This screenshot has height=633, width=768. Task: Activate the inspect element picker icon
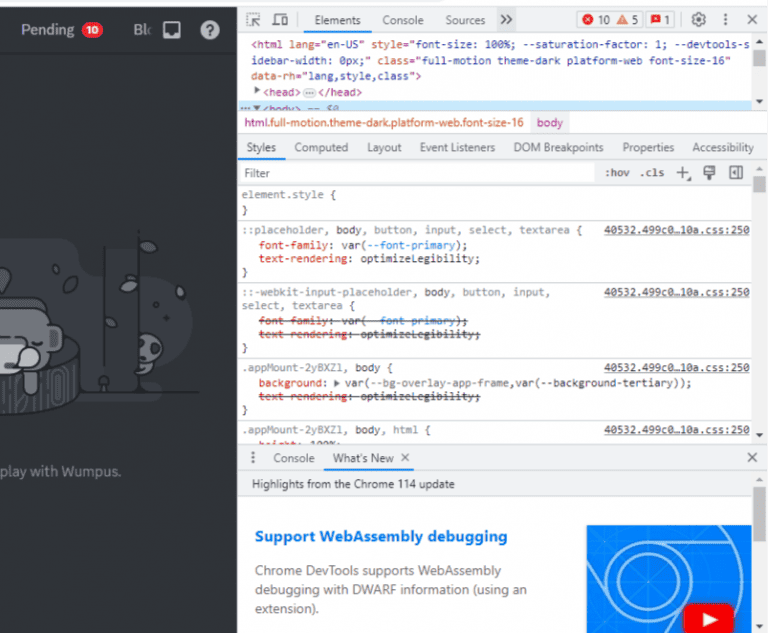[x=253, y=20]
